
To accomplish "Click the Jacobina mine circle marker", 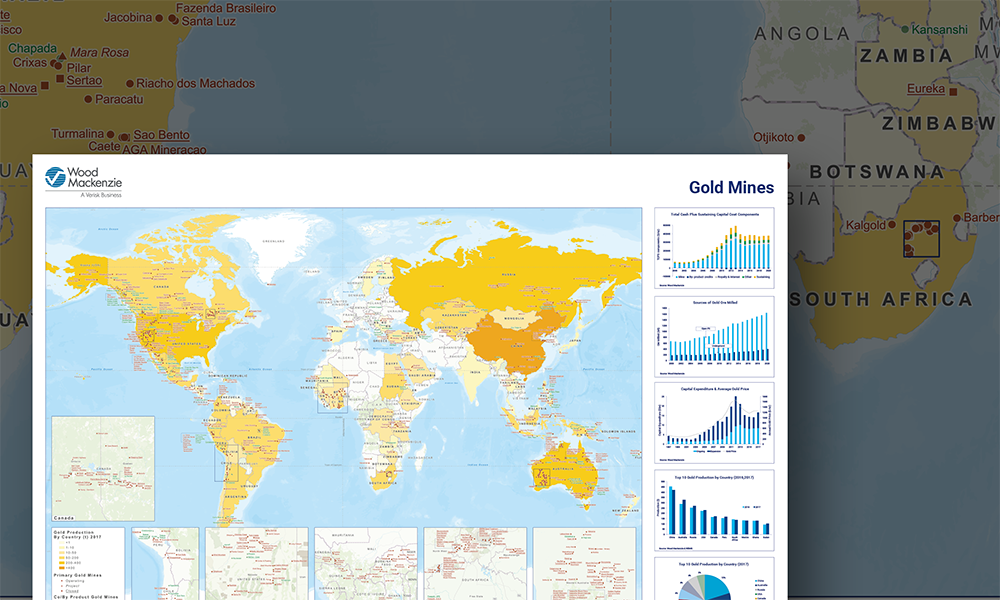I will (161, 18).
